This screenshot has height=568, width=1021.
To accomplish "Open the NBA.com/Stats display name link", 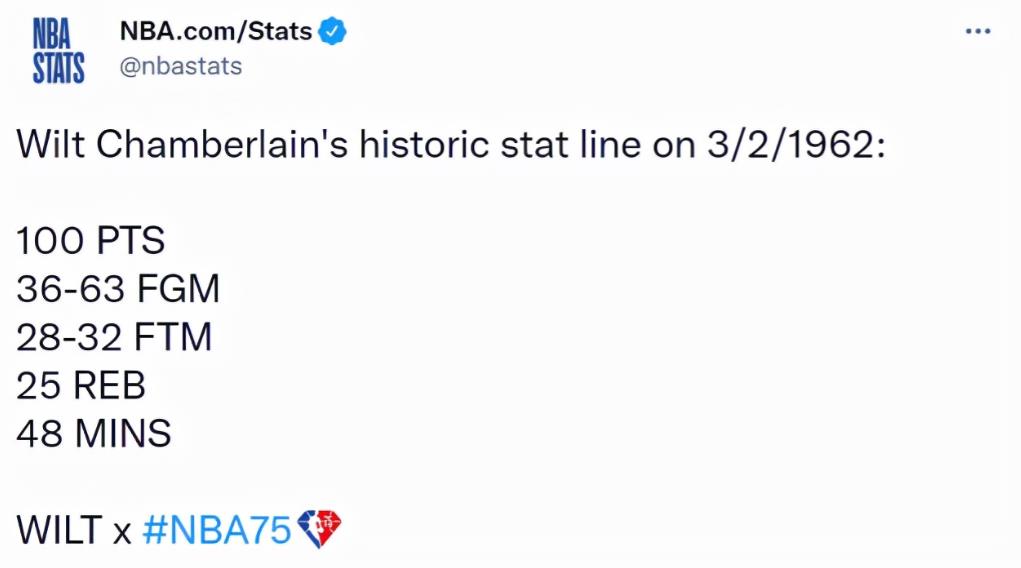I will (x=216, y=32).
